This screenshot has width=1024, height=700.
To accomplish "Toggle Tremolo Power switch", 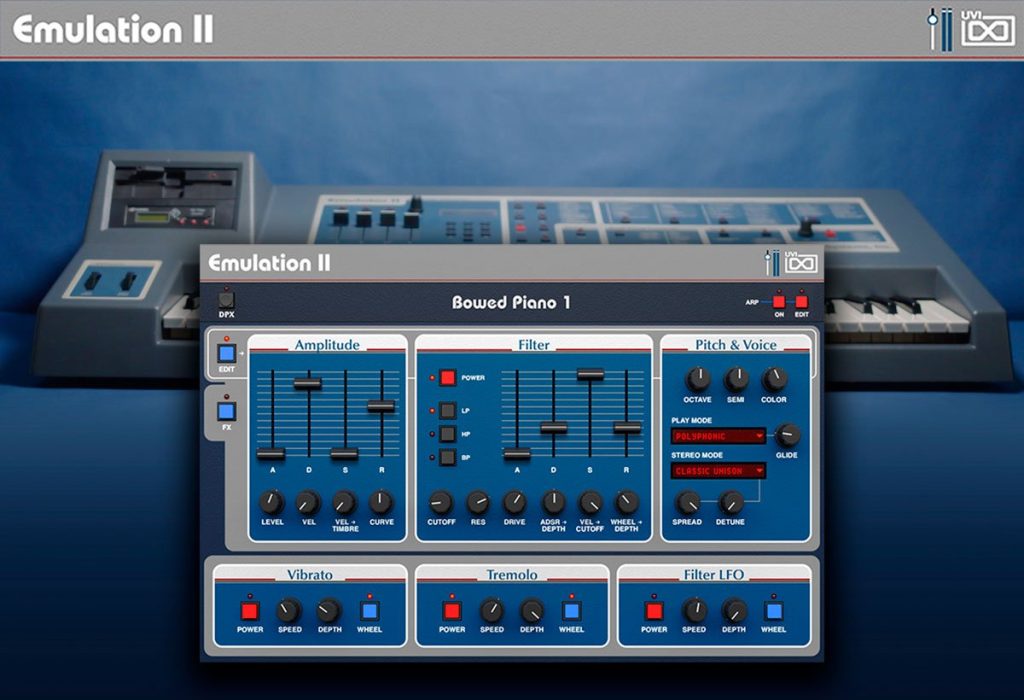I will (452, 611).
